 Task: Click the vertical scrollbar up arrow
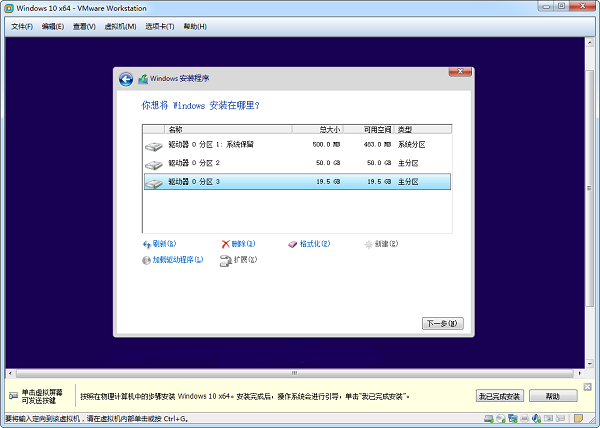tap(590, 42)
